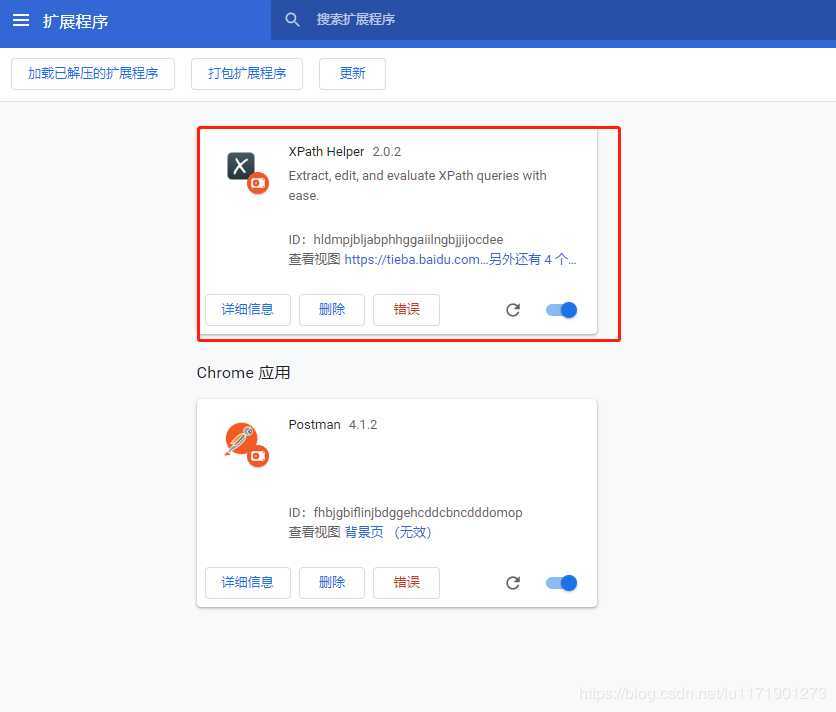Reload the Postman app
The image size is (836, 712).
coord(513,583)
